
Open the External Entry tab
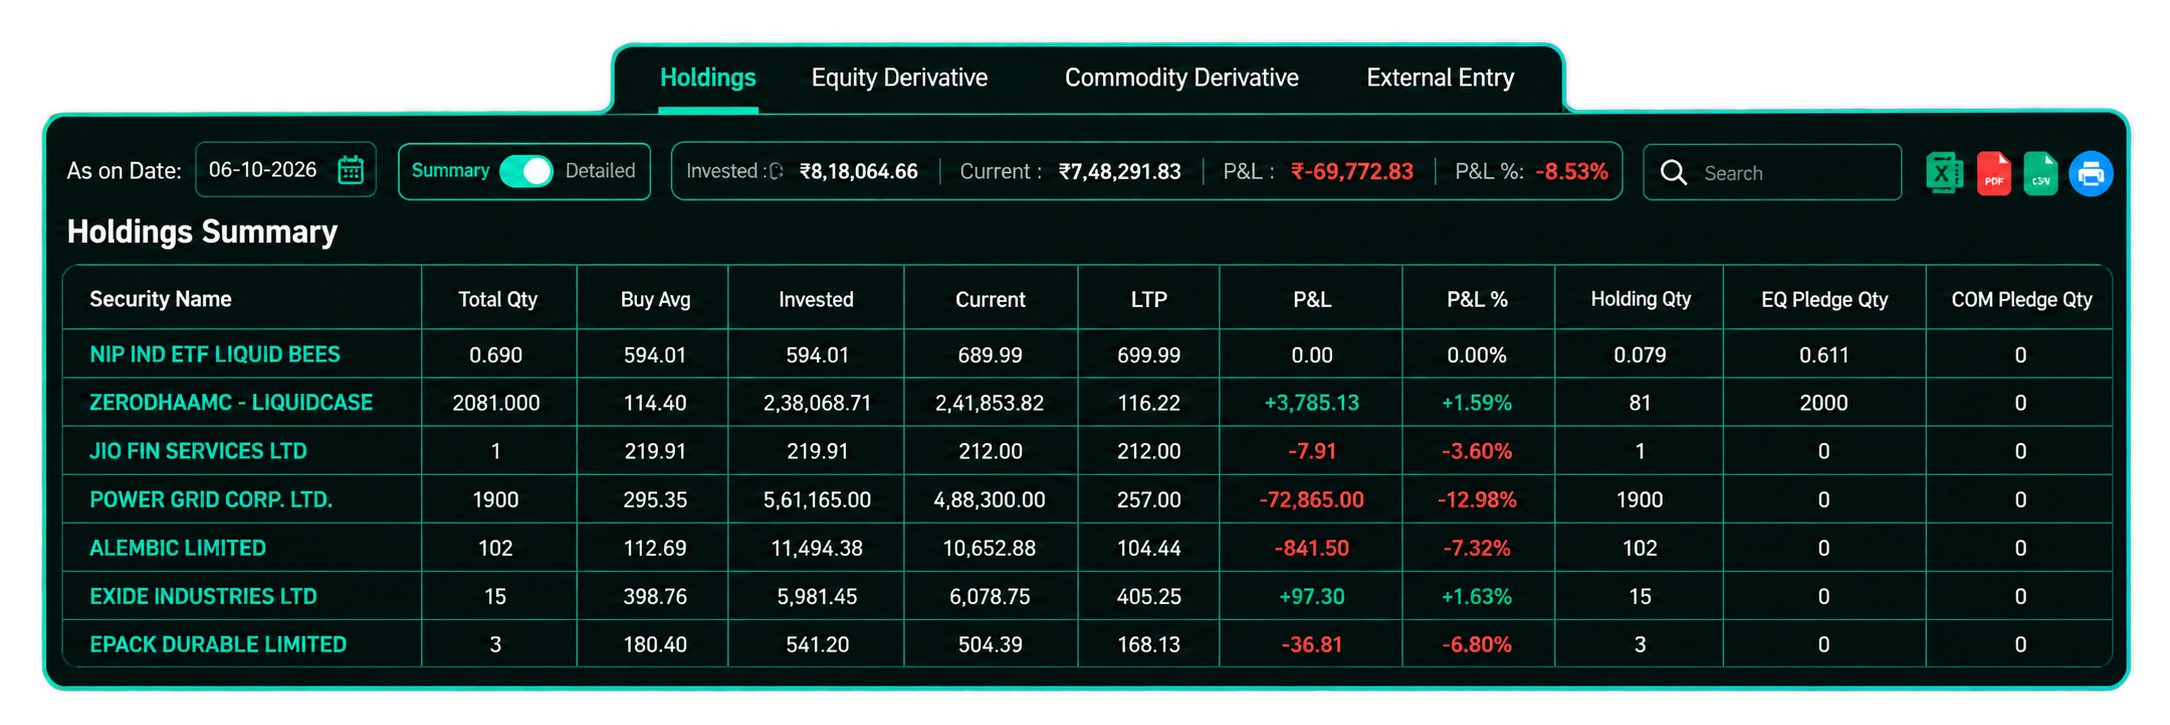click(1440, 77)
